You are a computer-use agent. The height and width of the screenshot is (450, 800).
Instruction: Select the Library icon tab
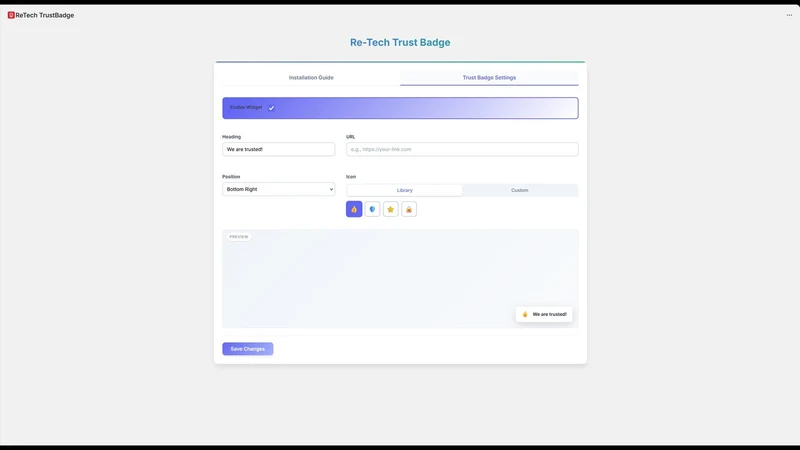[405, 190]
